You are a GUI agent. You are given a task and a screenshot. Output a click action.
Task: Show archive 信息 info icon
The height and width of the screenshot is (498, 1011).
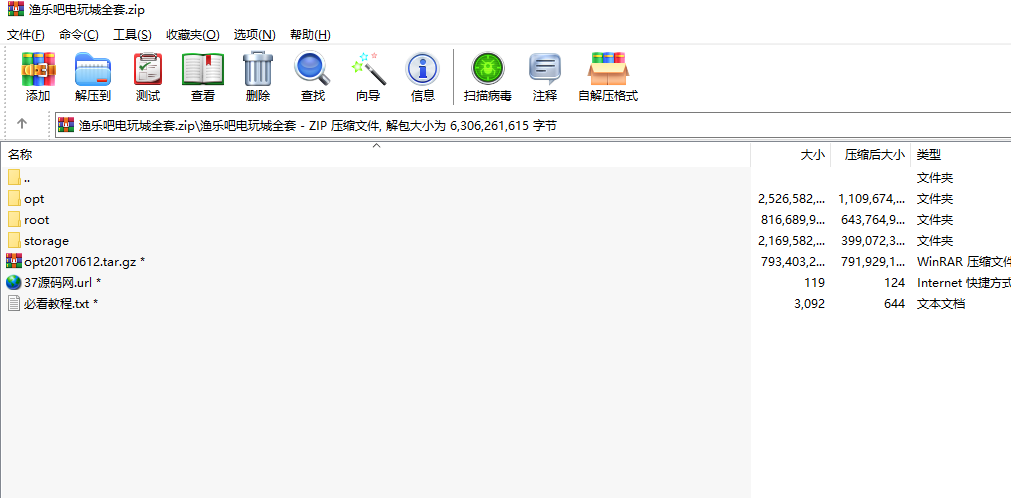(422, 69)
